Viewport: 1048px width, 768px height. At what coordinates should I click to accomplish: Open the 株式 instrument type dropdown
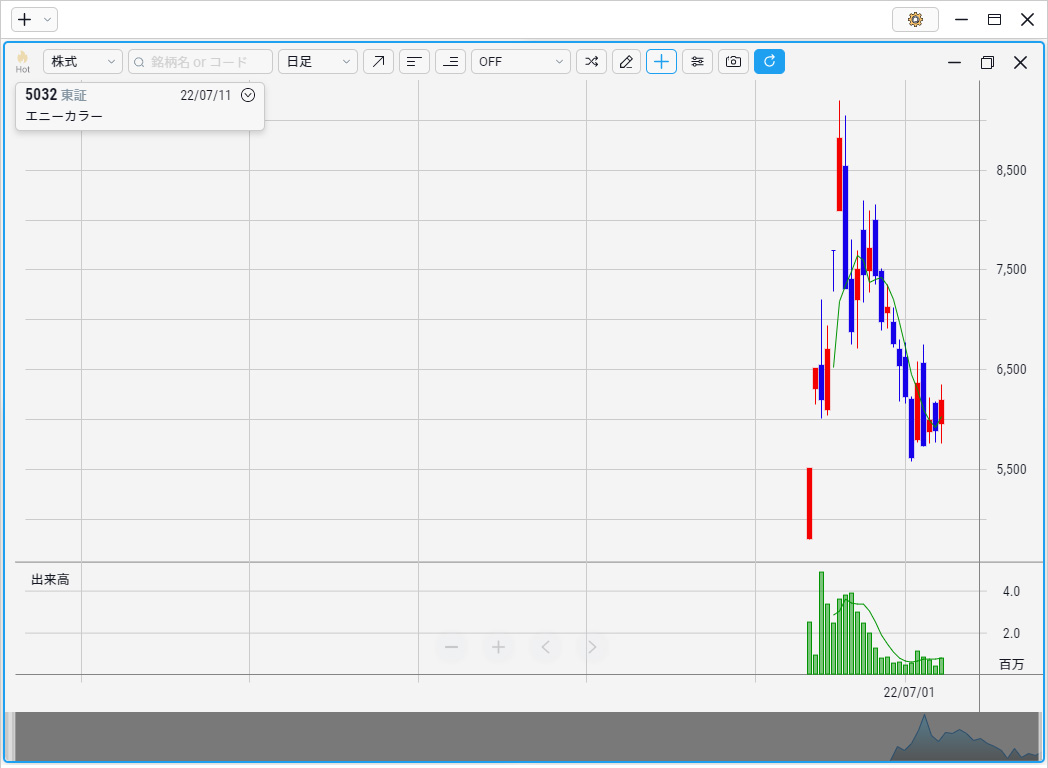(83, 61)
